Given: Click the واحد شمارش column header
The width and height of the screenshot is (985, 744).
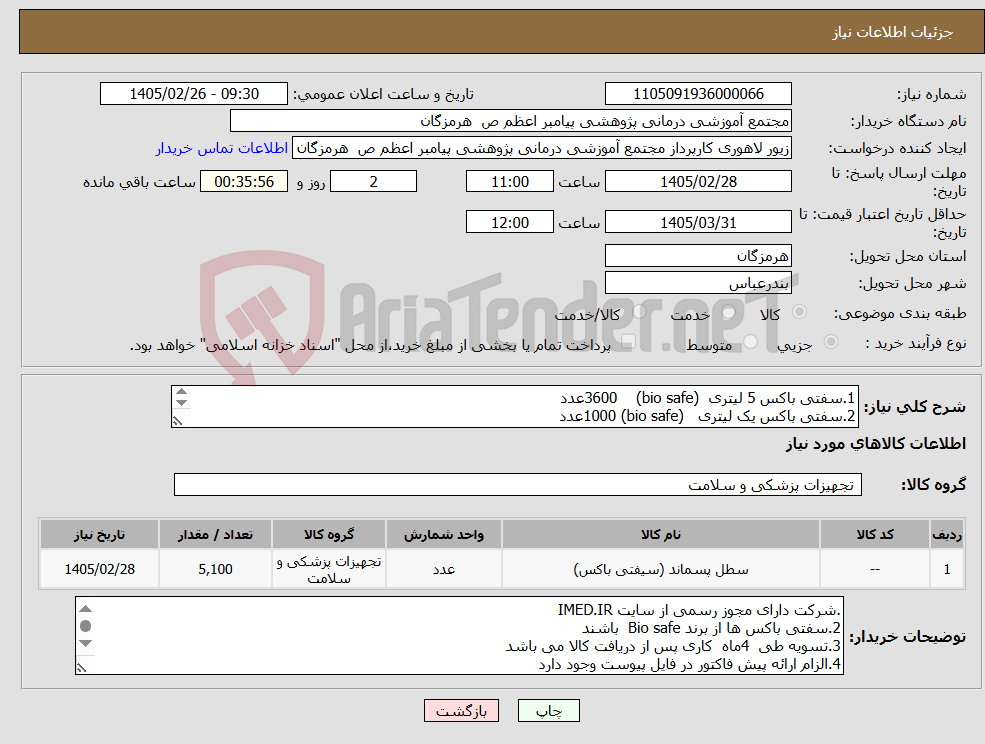Looking at the screenshot, I should [x=444, y=535].
